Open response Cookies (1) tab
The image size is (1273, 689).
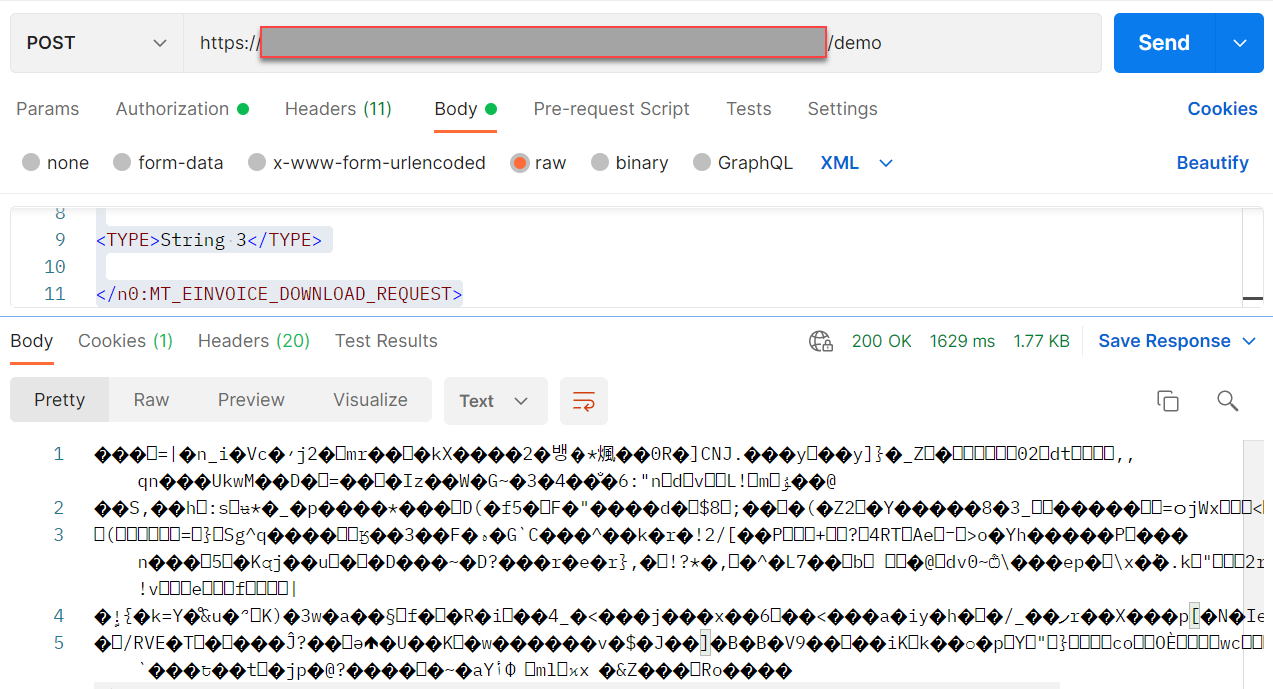tap(126, 341)
